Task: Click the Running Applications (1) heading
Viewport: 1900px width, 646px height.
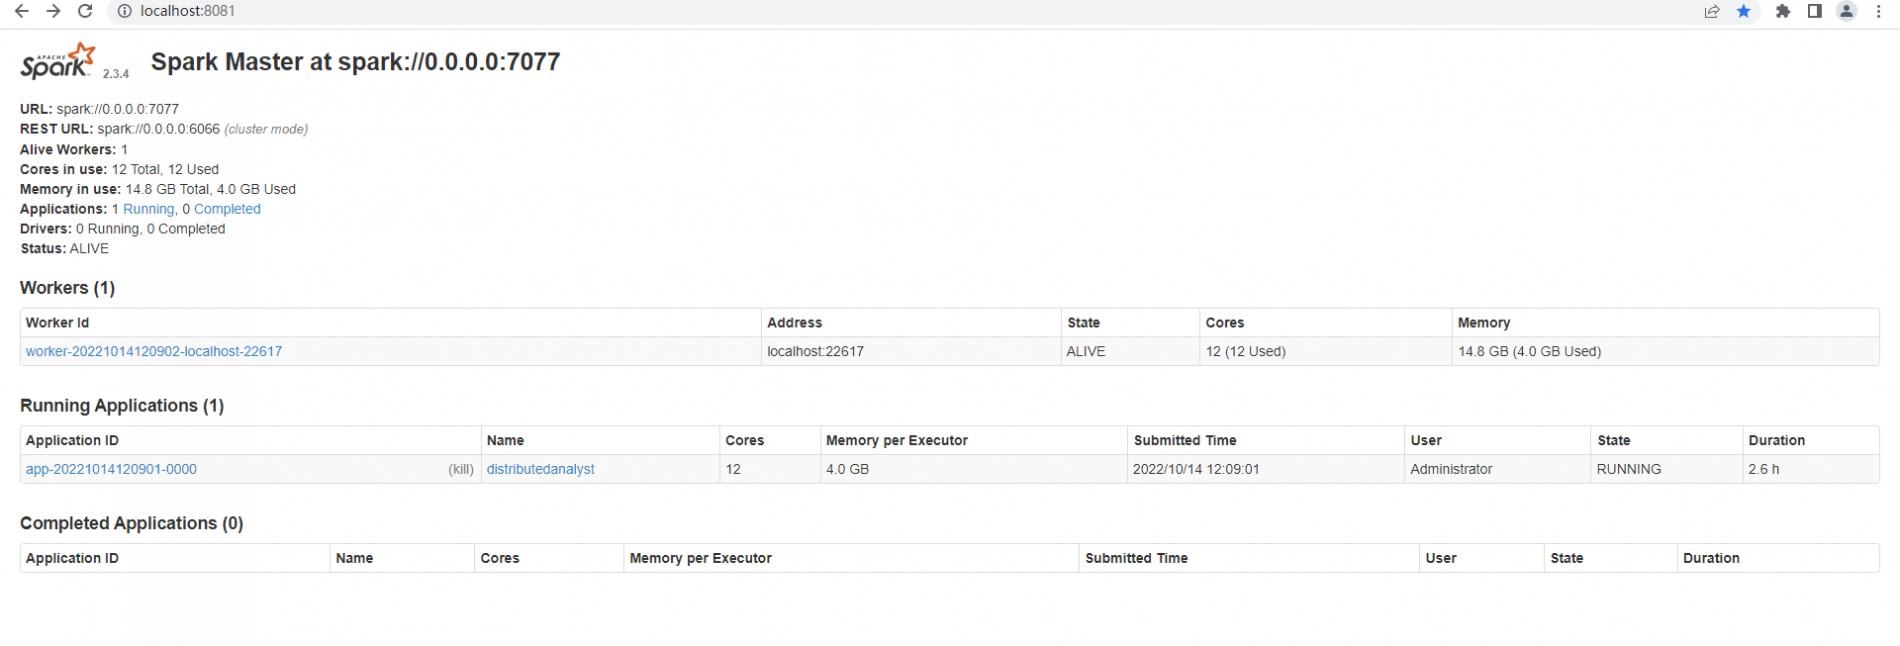Action: click(x=122, y=406)
